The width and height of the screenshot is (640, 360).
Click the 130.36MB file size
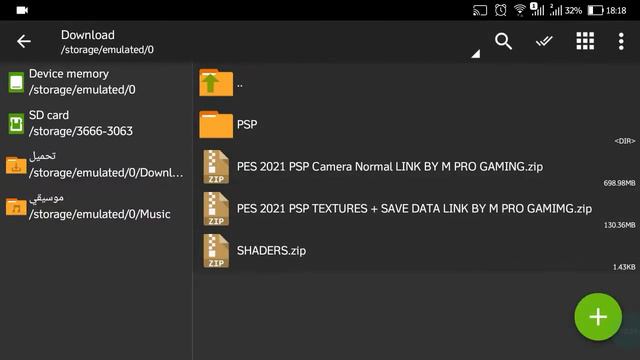[620, 225]
